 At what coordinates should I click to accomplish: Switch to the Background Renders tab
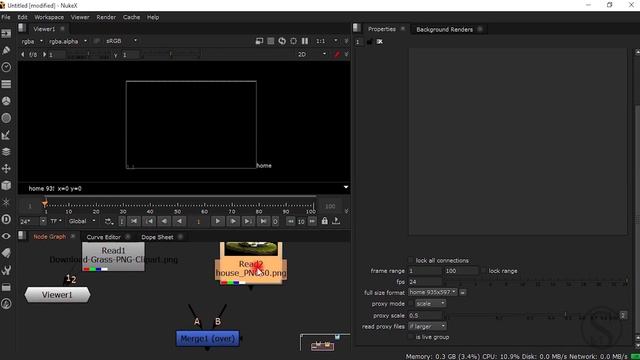tap(444, 29)
